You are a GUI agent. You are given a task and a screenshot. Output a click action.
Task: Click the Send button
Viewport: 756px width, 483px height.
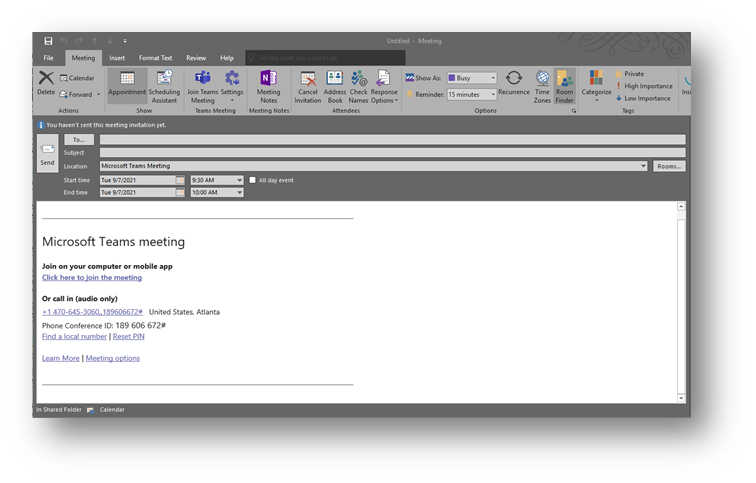pyautogui.click(x=47, y=154)
